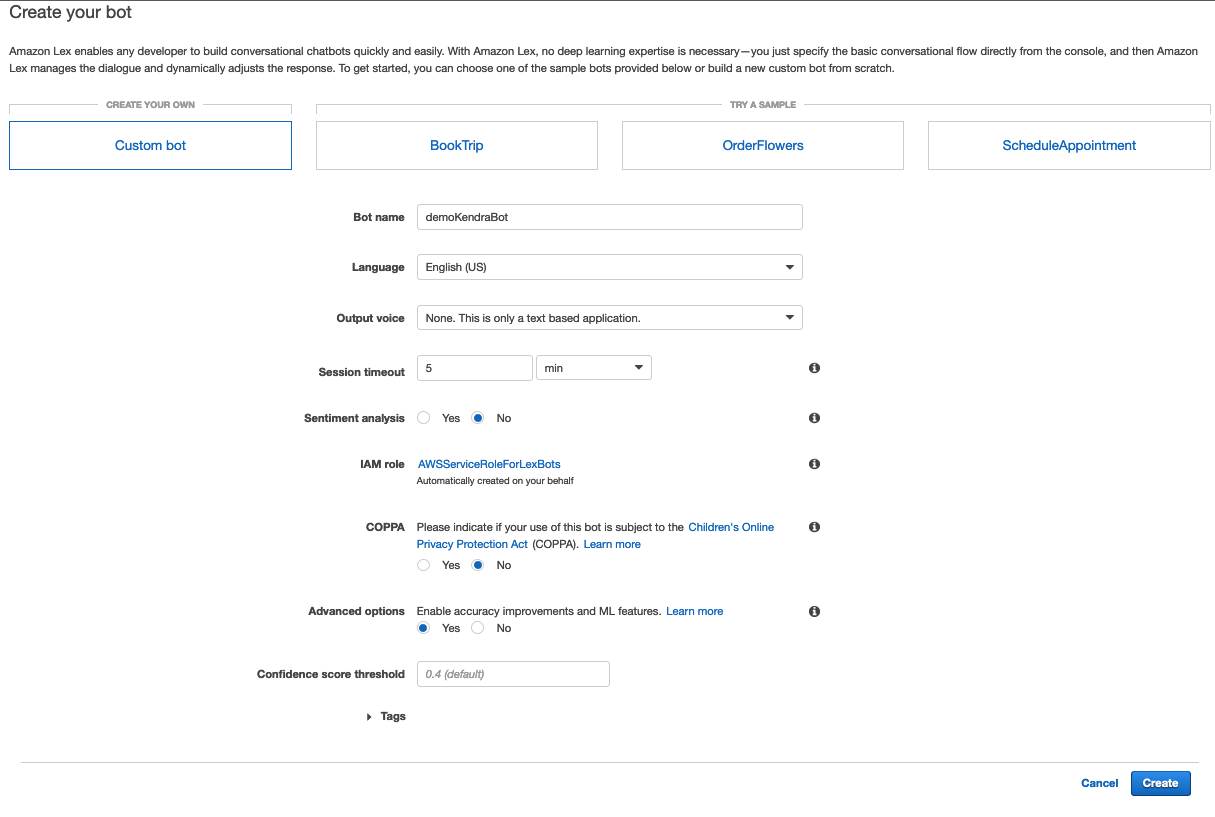Open the Output voice dropdown
Image resolution: width=1215 pixels, height=817 pixels.
[x=610, y=318]
